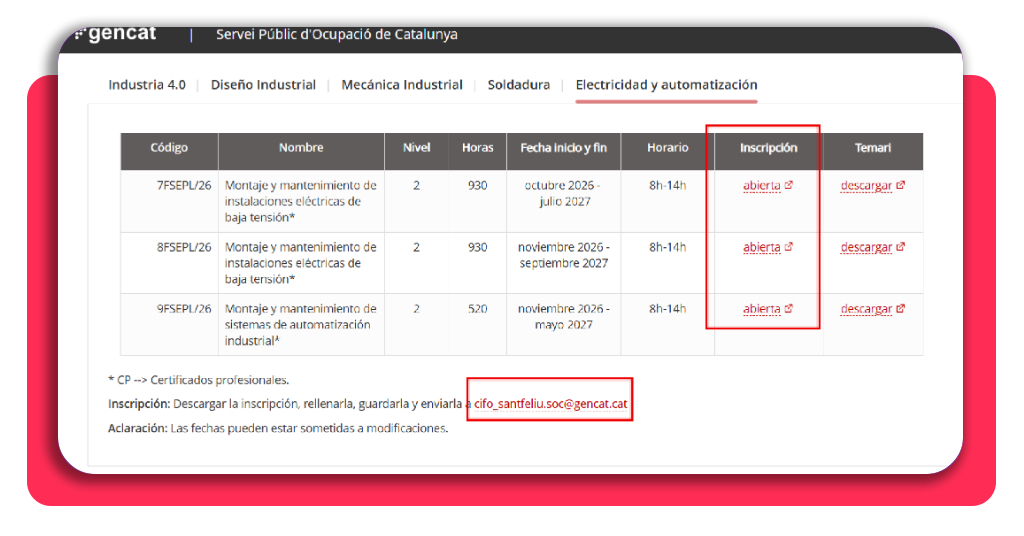Open abierta link for course 9FSEPL/26
1024x536 pixels.
(761, 309)
